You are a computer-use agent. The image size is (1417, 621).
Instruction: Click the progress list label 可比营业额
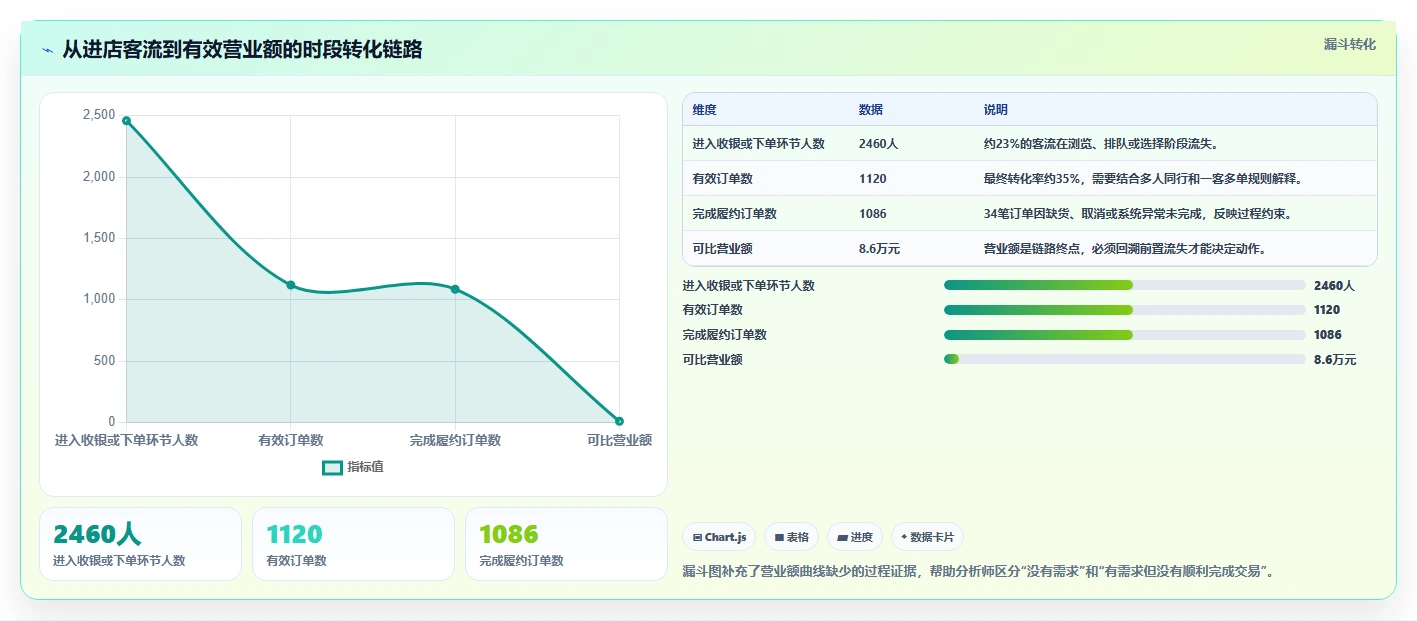click(x=712, y=359)
